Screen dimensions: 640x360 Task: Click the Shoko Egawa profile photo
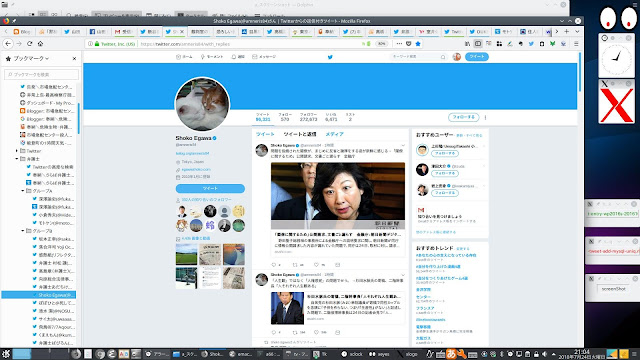202,104
